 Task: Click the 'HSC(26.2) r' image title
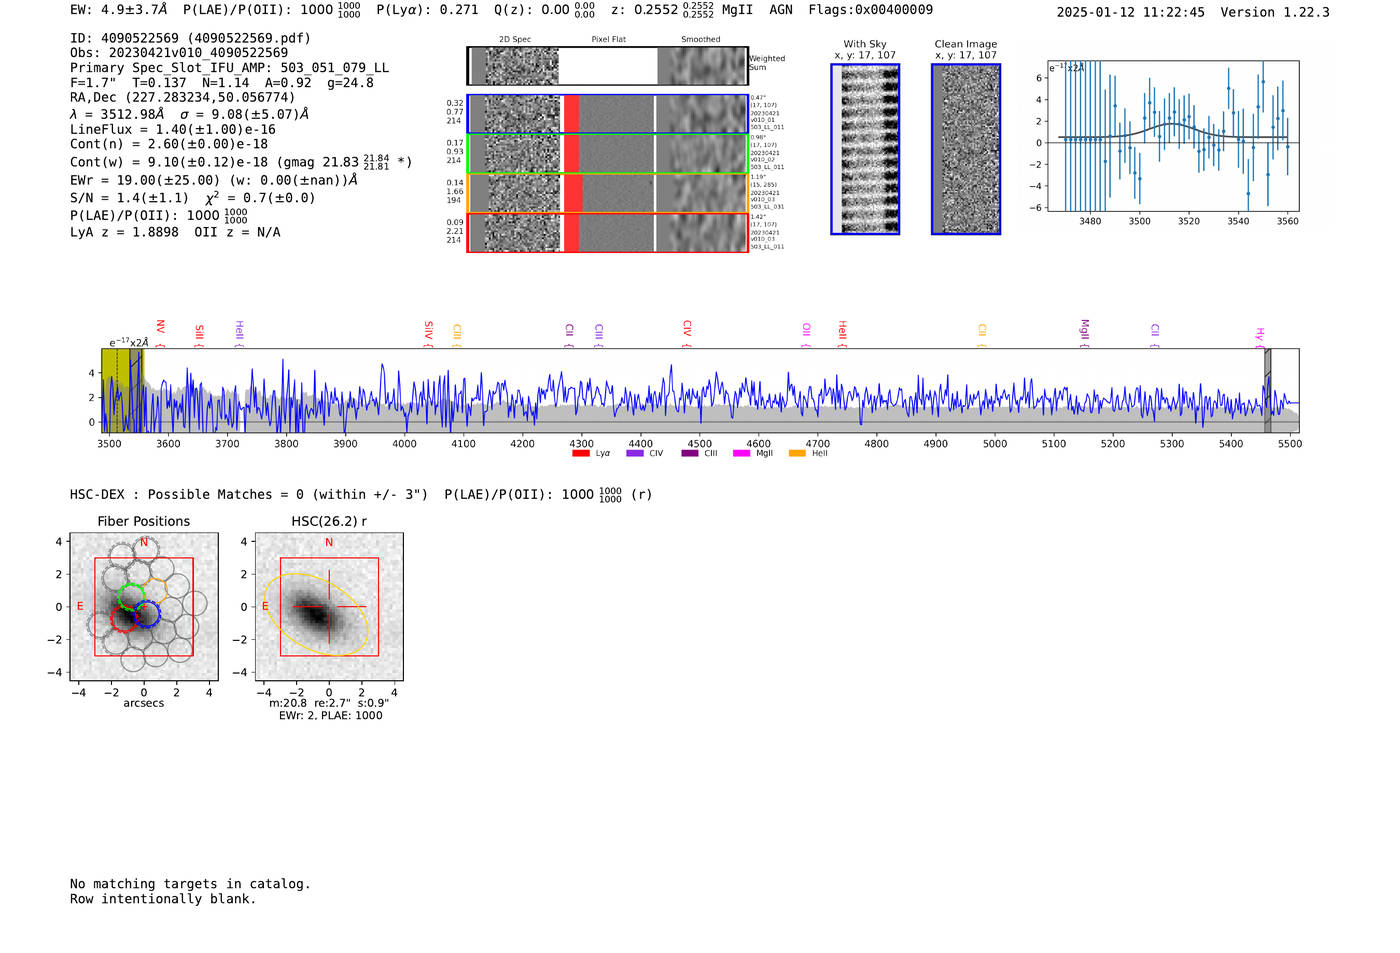pos(329,521)
